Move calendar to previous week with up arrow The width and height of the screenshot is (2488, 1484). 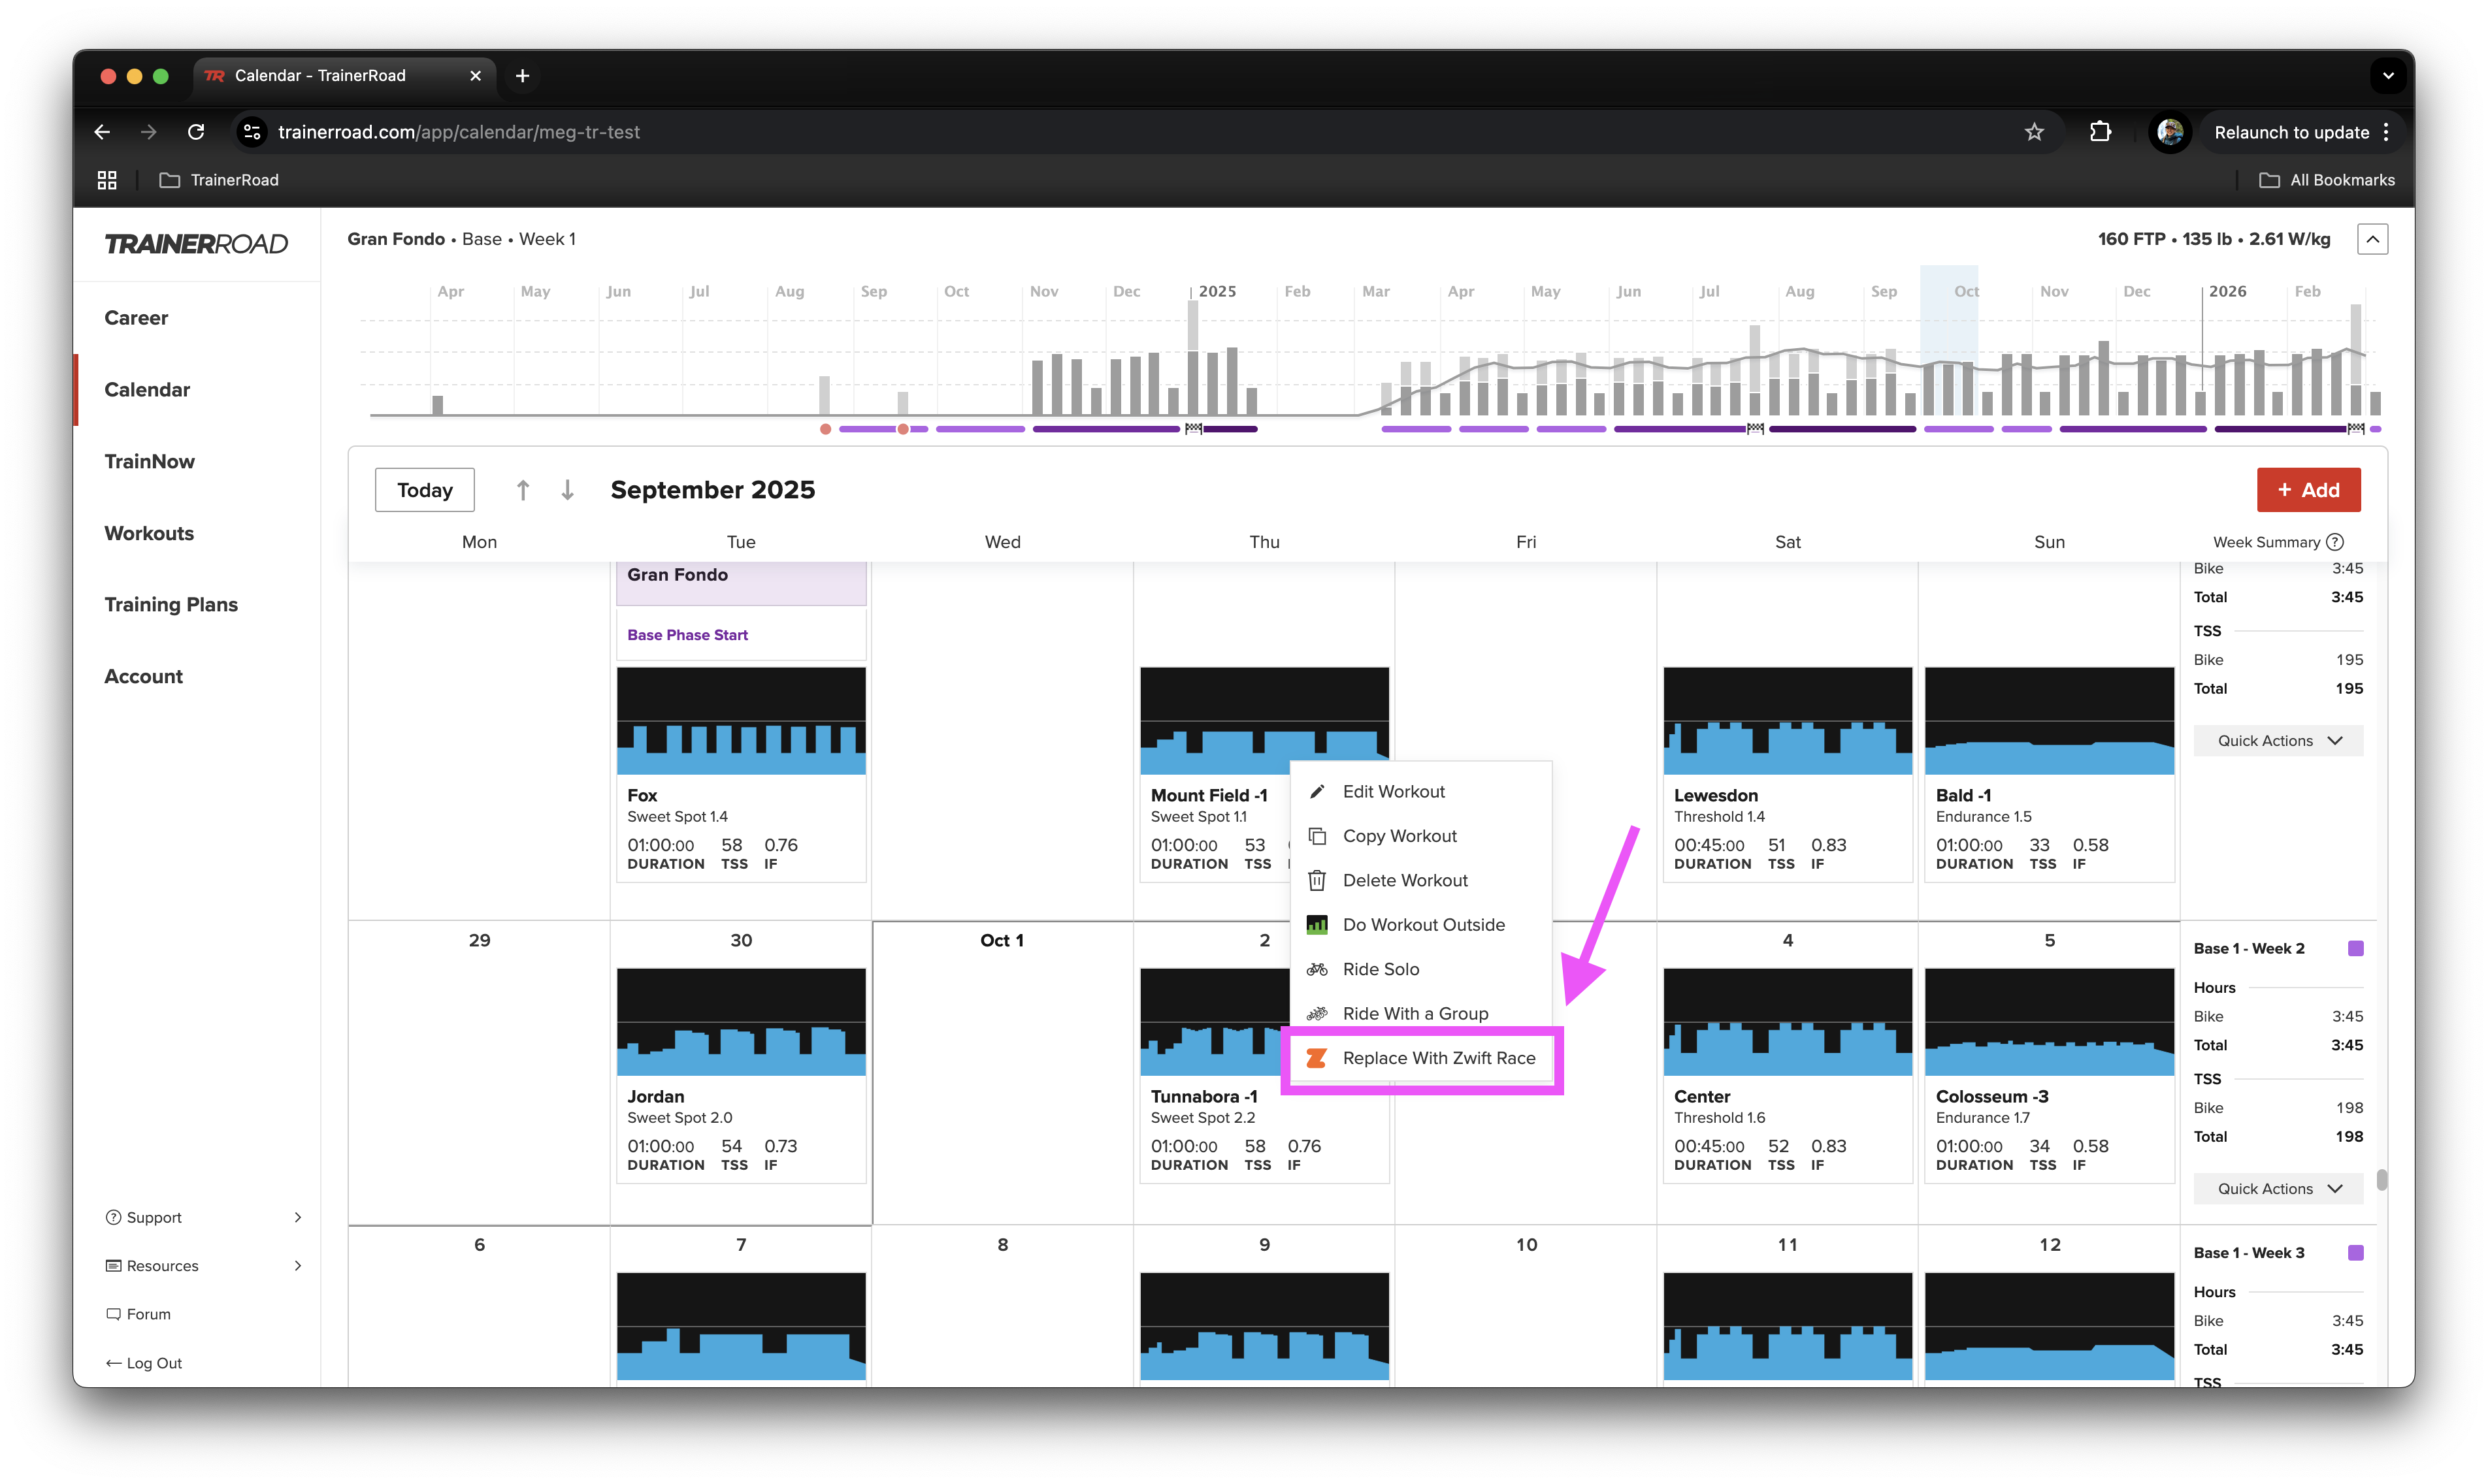tap(522, 490)
